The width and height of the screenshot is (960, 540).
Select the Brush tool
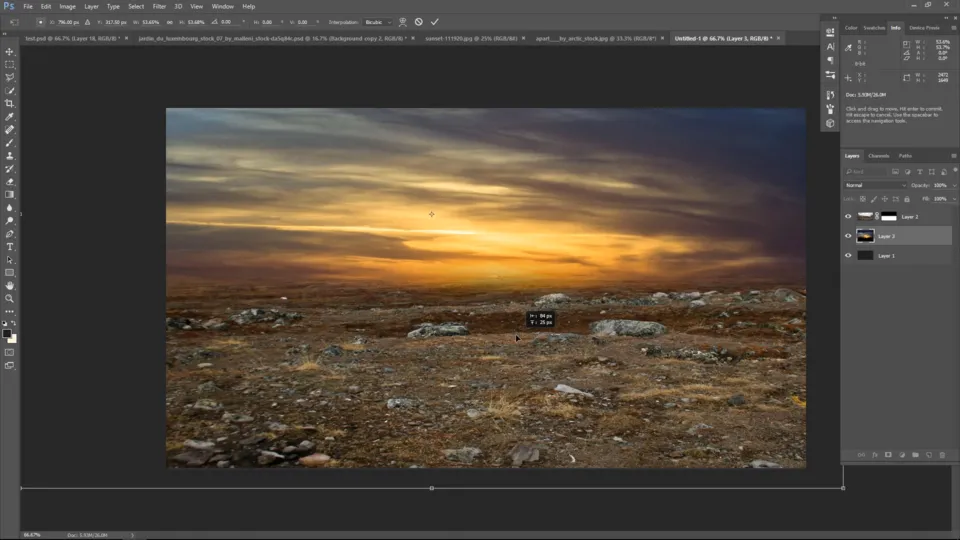click(9, 143)
